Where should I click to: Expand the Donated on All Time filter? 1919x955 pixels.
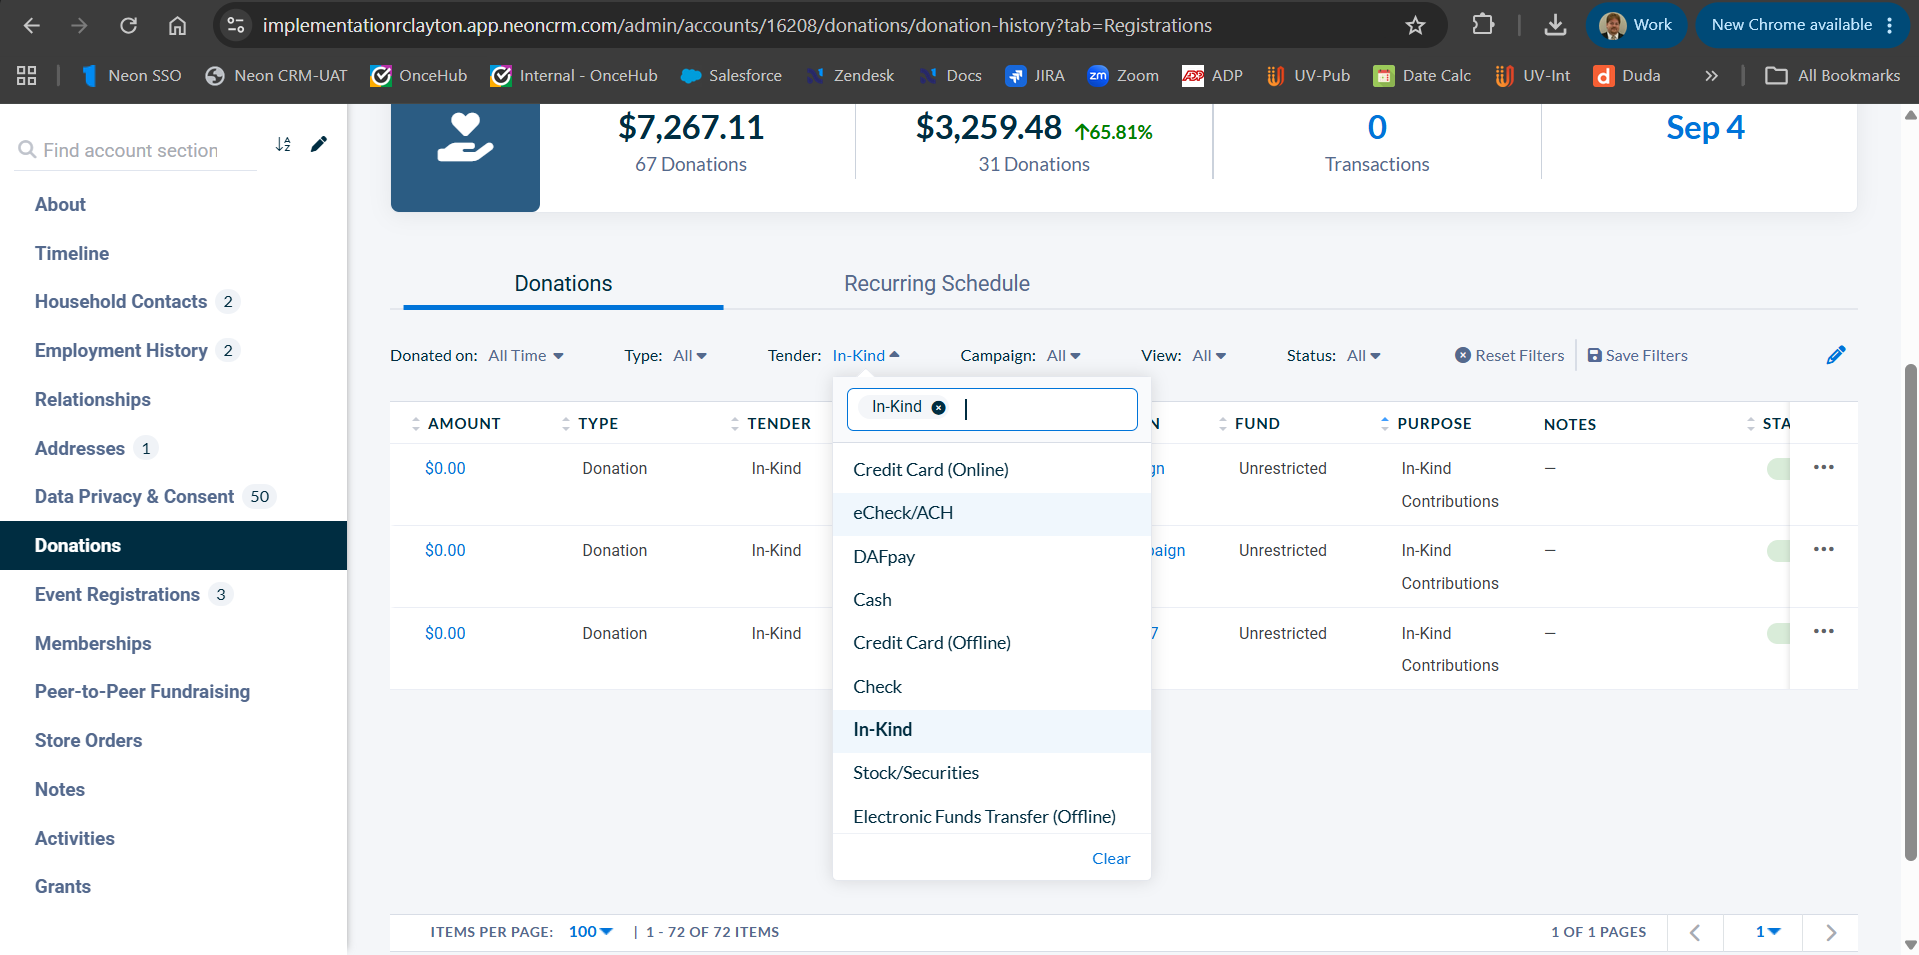(526, 356)
